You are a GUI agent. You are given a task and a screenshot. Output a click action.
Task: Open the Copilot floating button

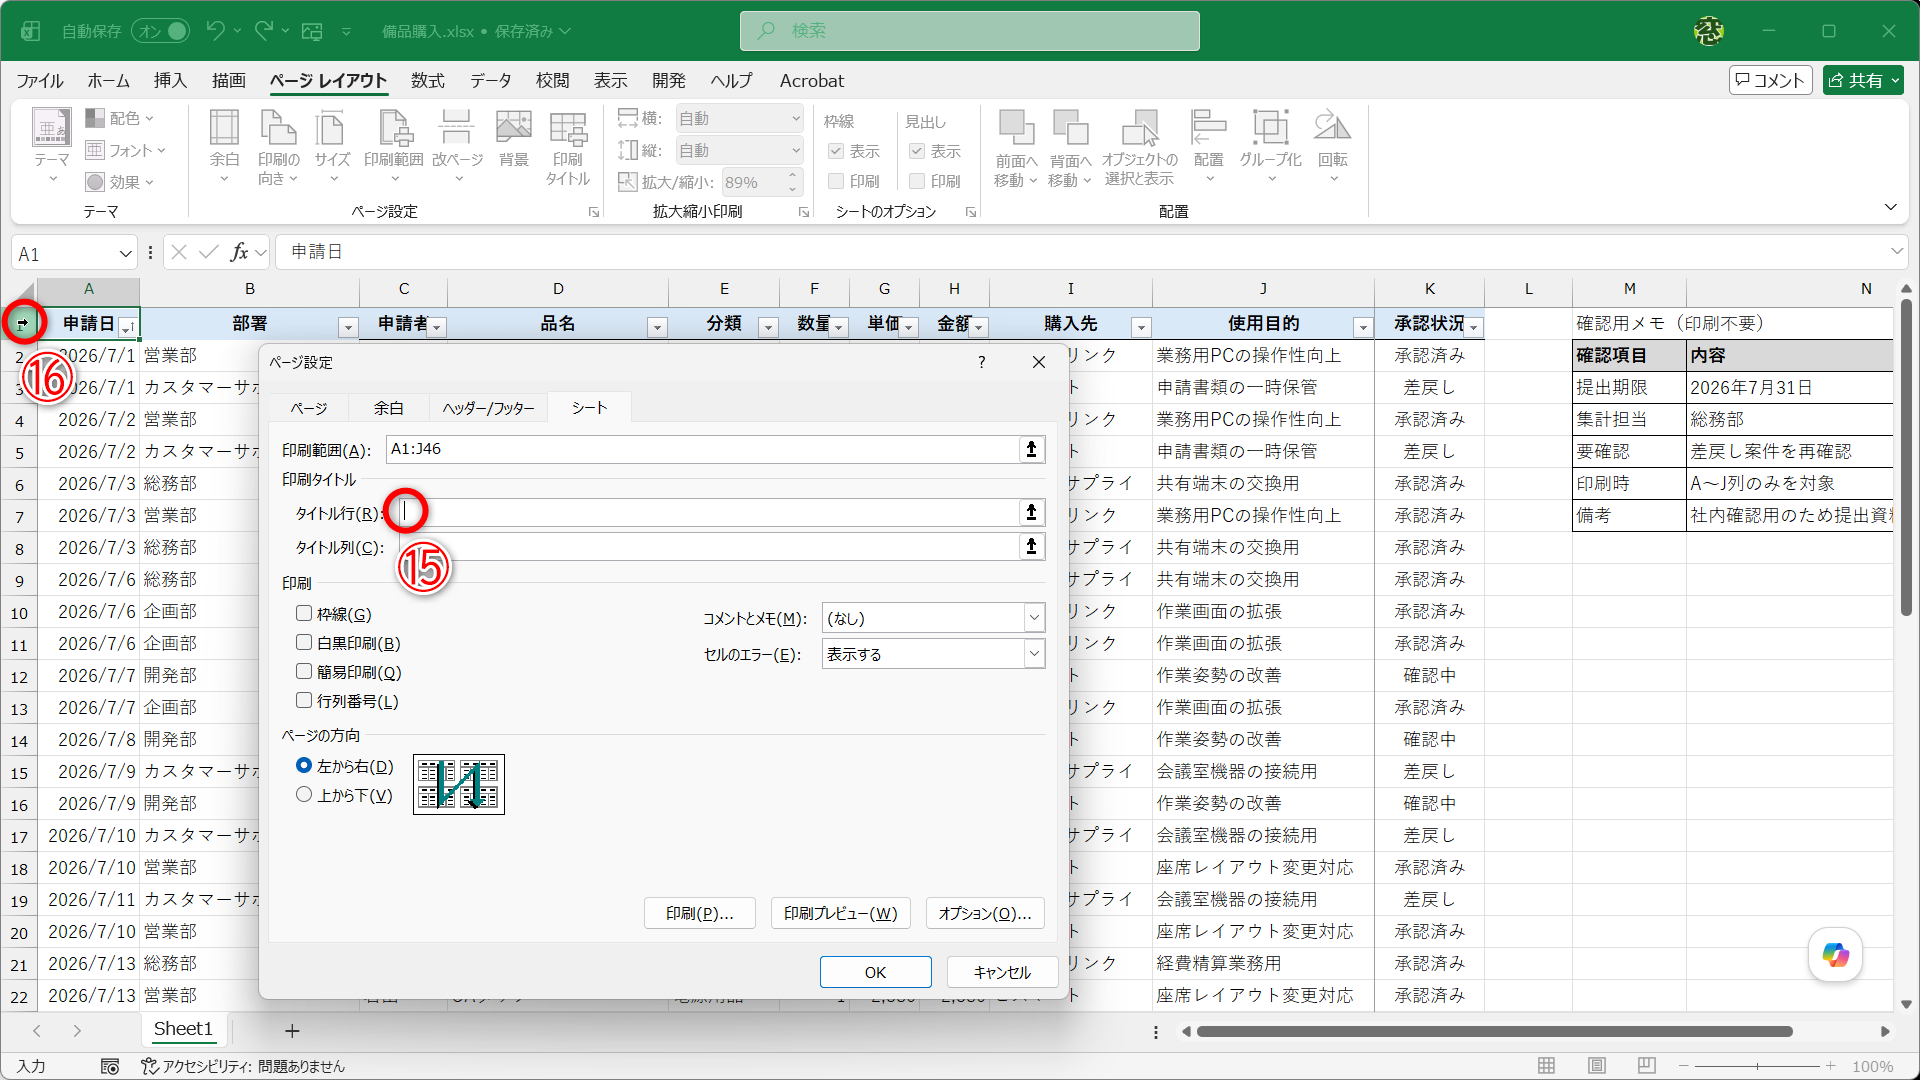click(1835, 954)
